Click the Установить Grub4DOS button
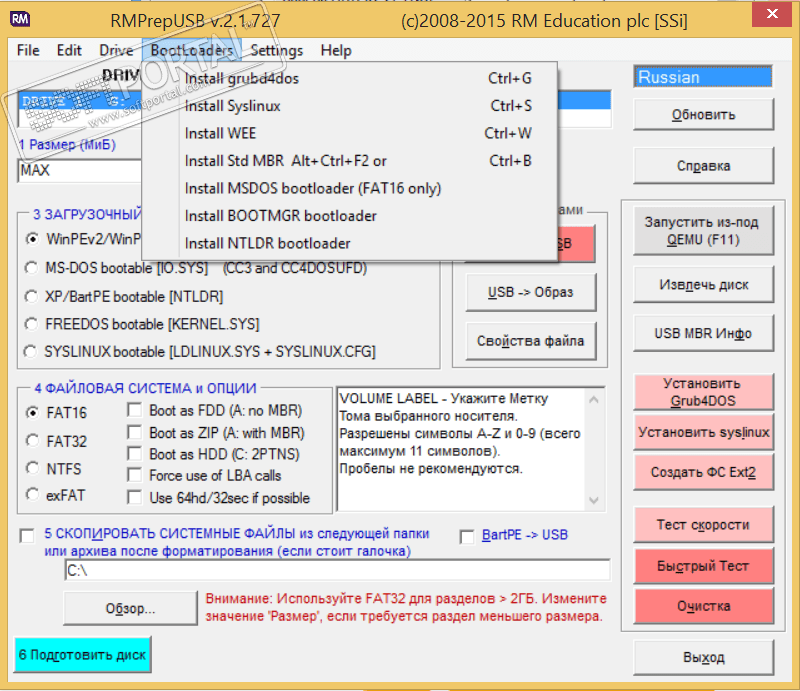Viewport: 800px width, 691px height. [x=704, y=392]
